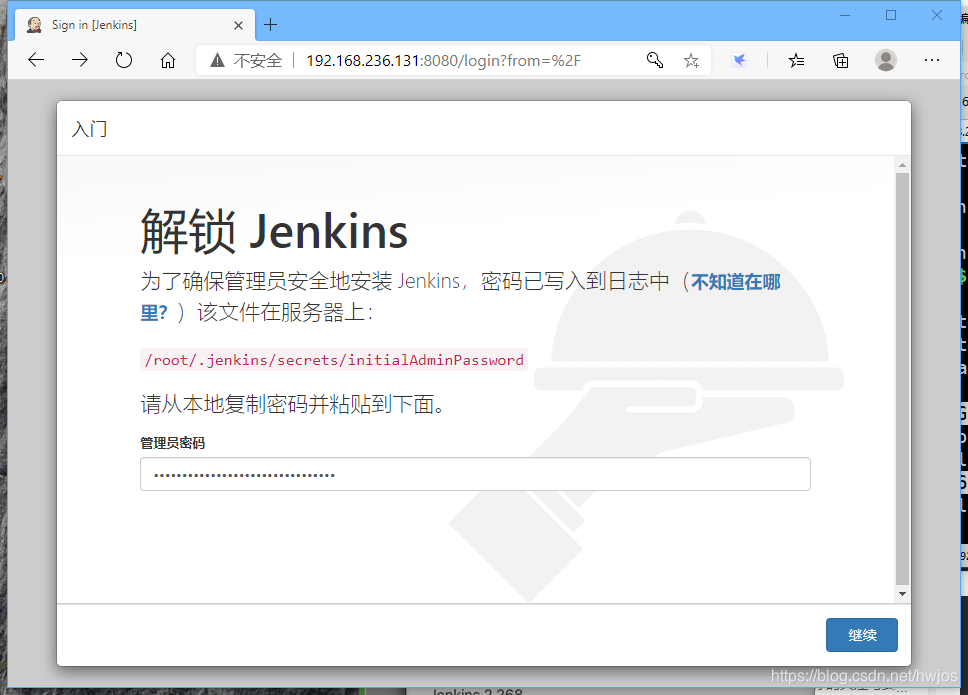Open saved passwords key icon in address bar
968x695 pixels.
coord(654,60)
